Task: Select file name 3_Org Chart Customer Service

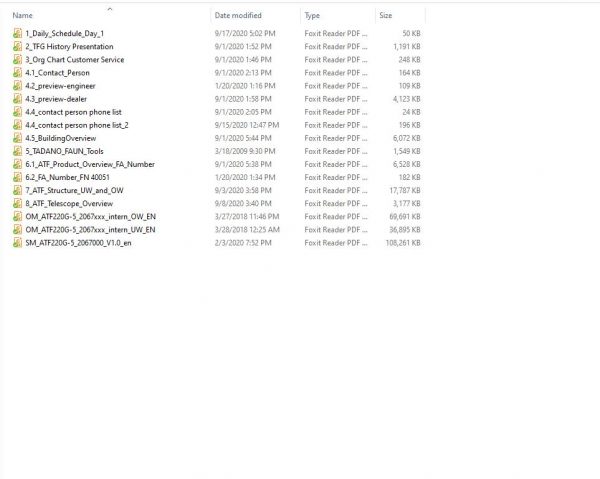Action: pyautogui.click(x=75, y=60)
